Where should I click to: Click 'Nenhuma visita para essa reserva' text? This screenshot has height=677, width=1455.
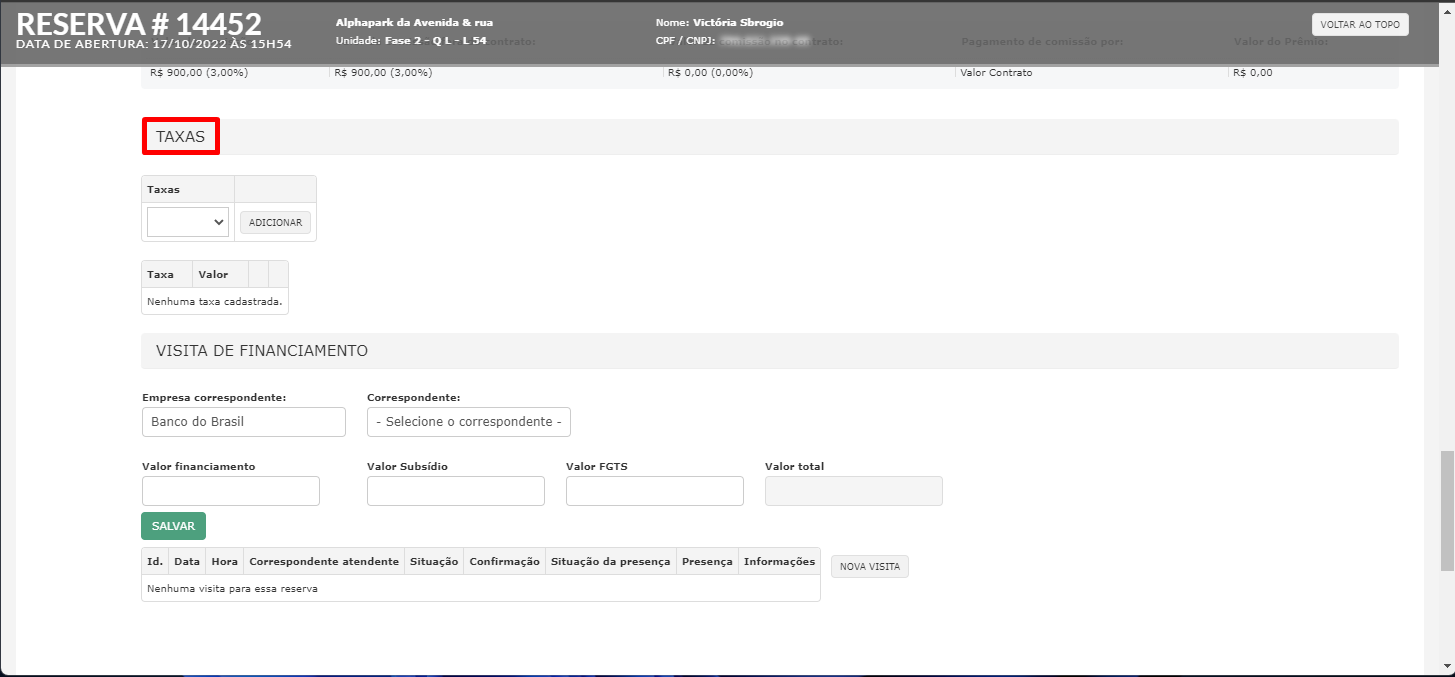232,589
